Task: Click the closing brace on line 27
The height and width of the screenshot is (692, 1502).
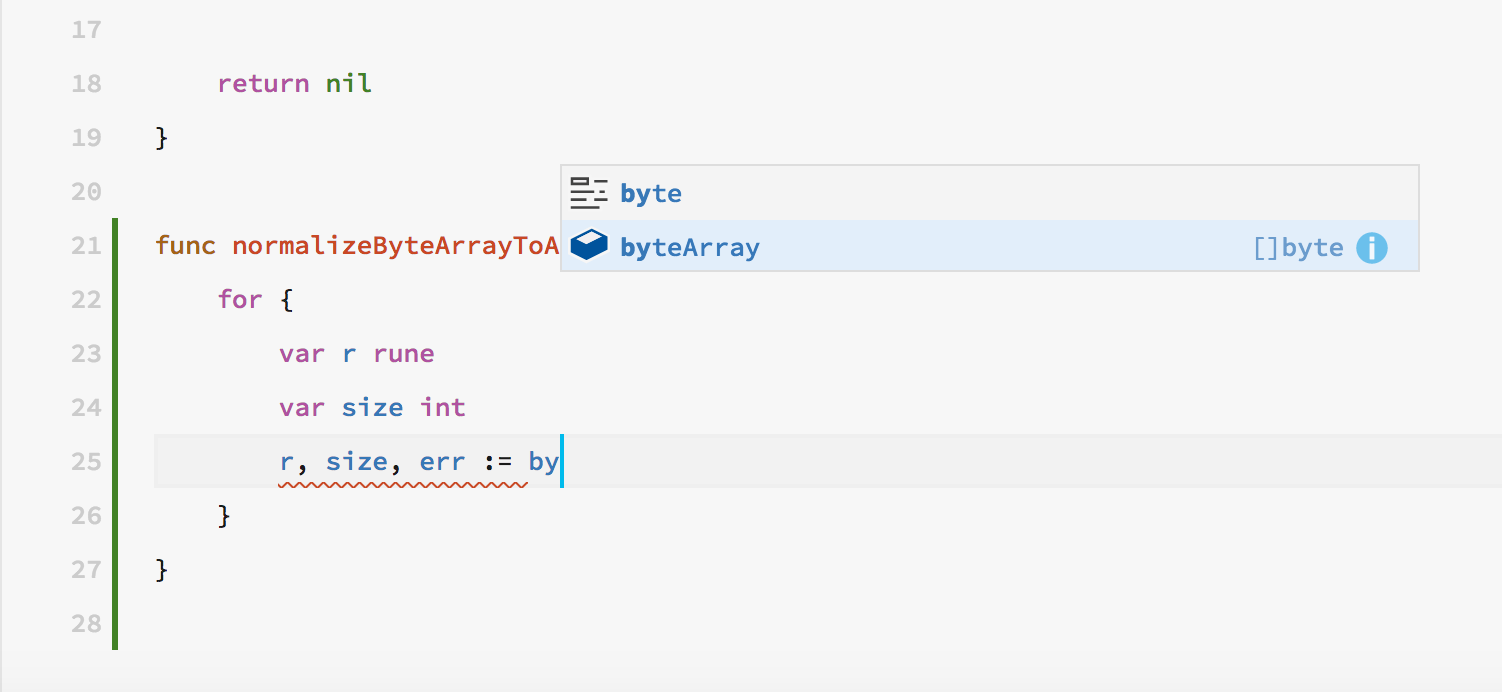Action: [x=162, y=569]
